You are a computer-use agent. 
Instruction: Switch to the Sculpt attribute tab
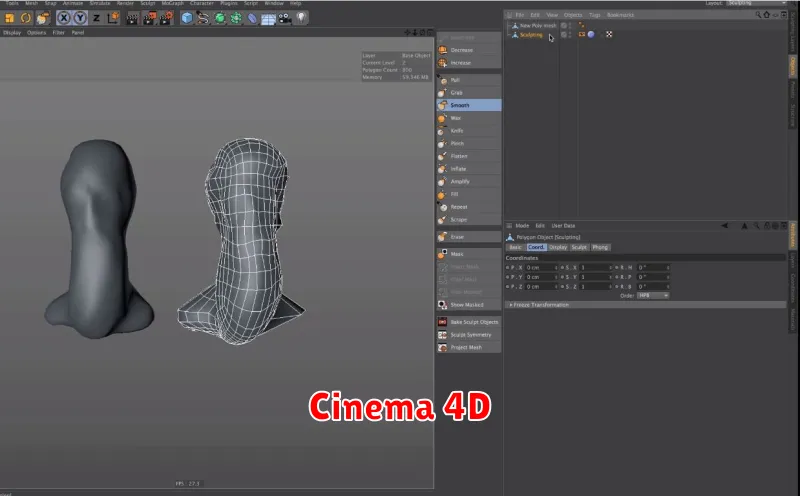pos(579,247)
